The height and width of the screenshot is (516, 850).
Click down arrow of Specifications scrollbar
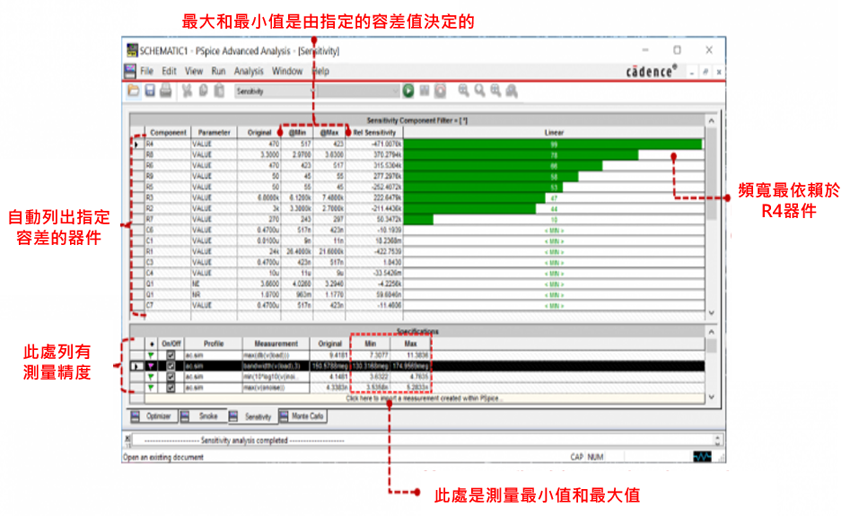[x=711, y=397]
